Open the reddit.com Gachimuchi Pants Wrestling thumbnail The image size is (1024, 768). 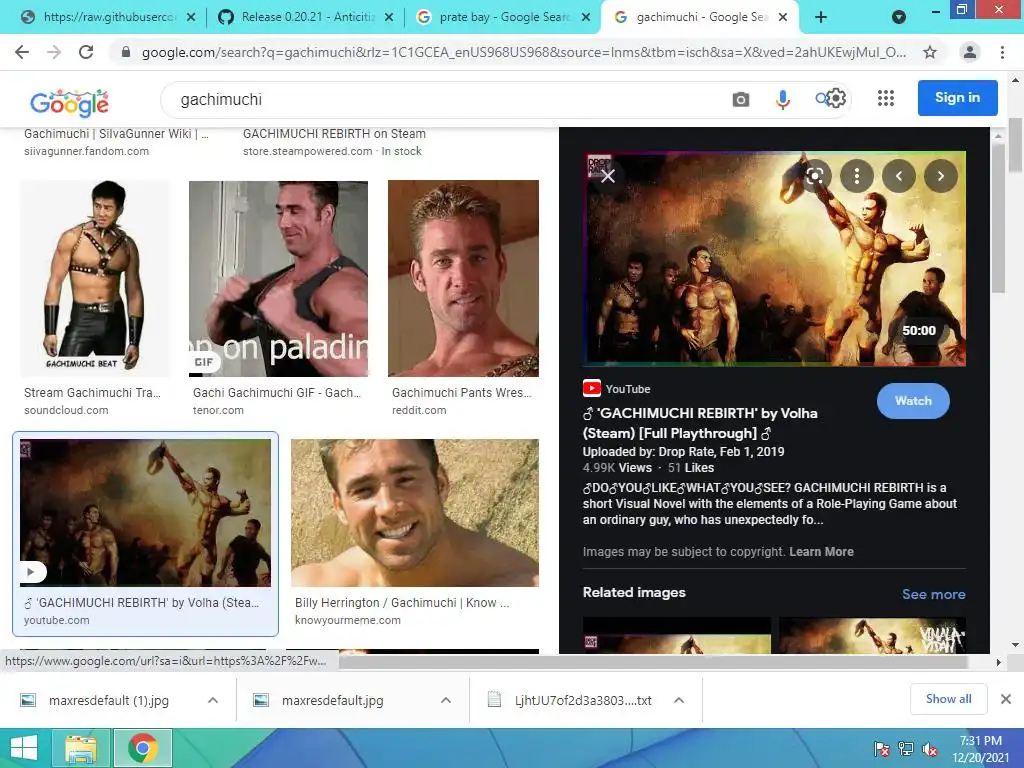[463, 279]
